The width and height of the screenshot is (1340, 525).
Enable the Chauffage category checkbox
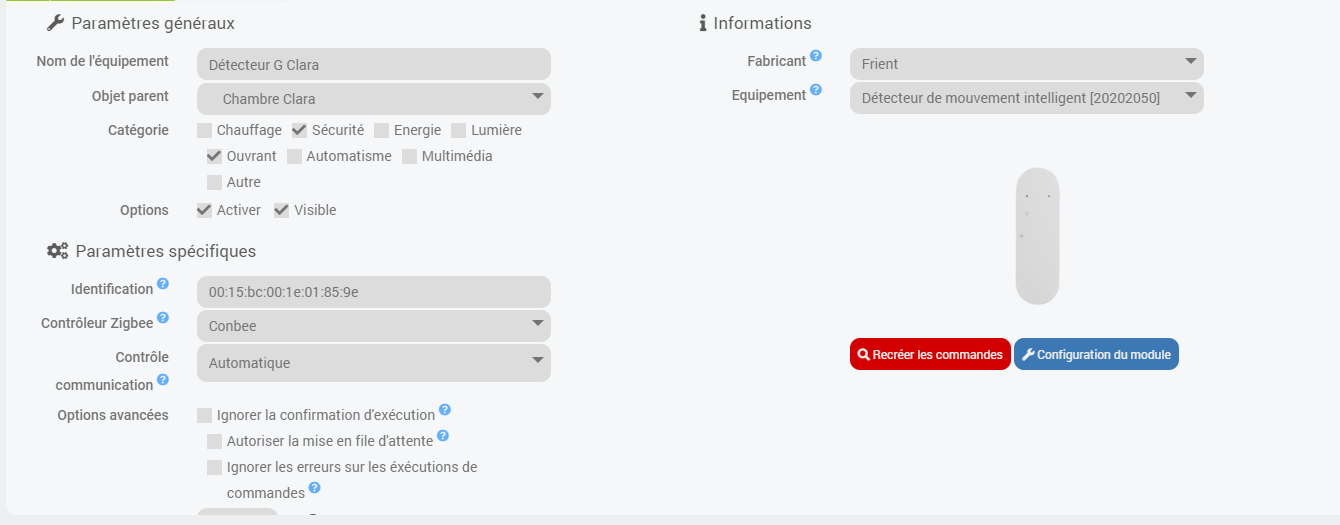(x=205, y=130)
